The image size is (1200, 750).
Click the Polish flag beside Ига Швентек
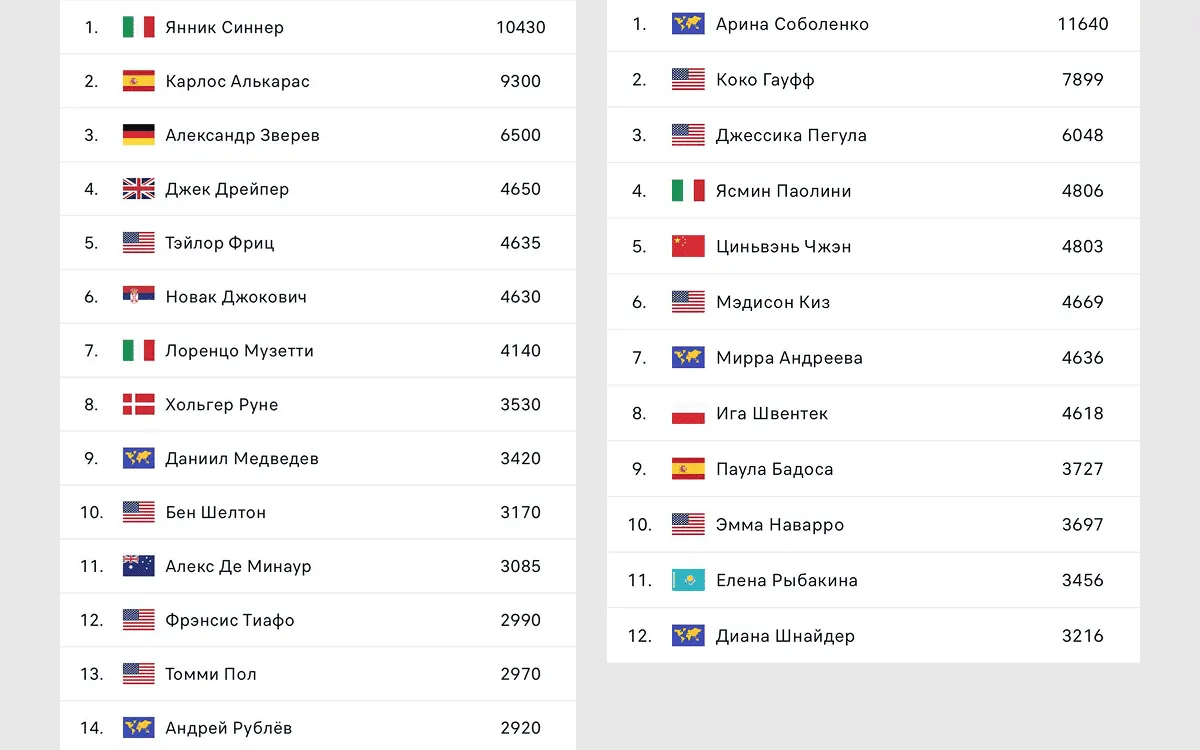(688, 413)
